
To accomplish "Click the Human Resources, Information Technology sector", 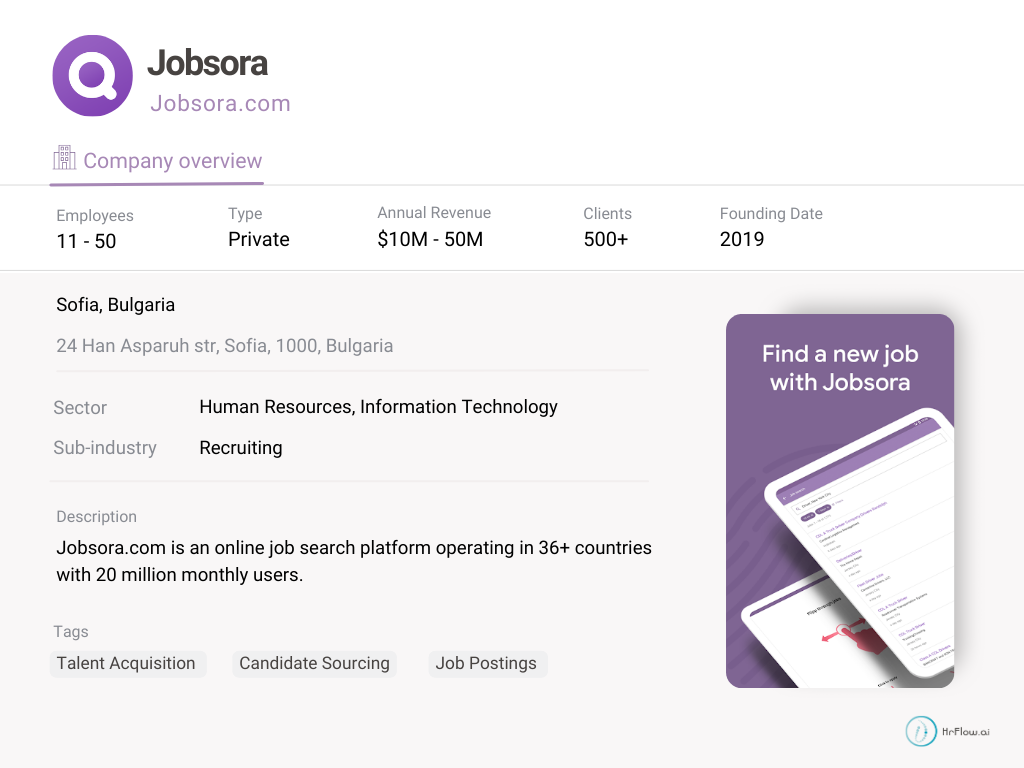I will (378, 407).
